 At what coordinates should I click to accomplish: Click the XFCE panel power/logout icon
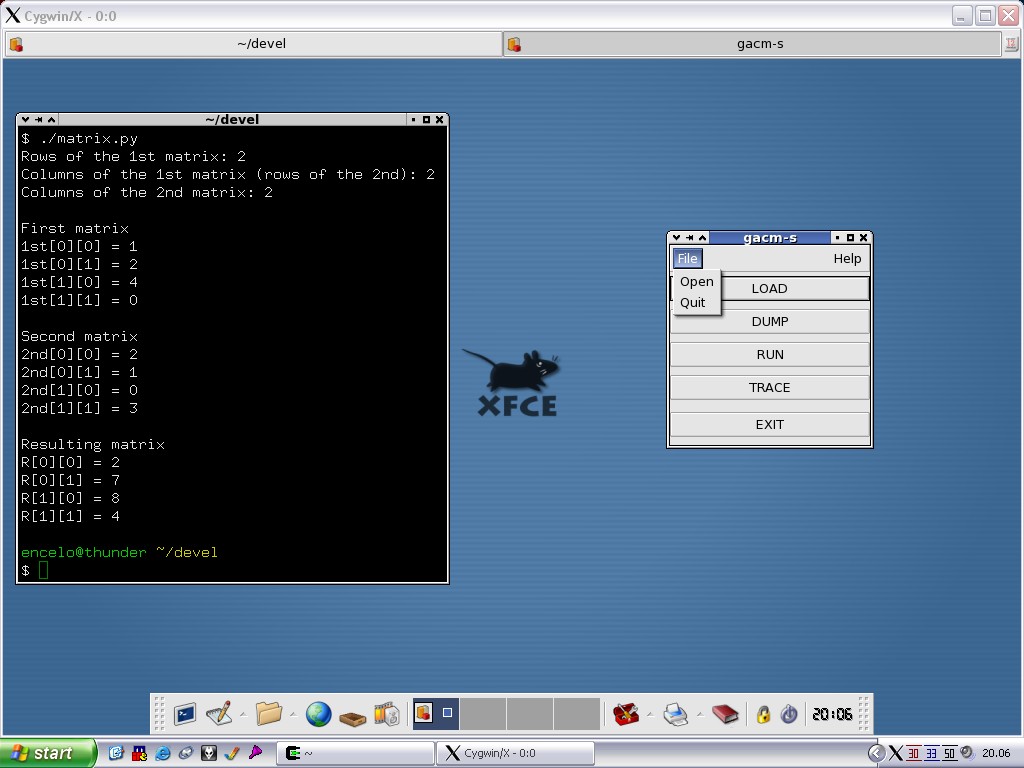click(x=789, y=714)
